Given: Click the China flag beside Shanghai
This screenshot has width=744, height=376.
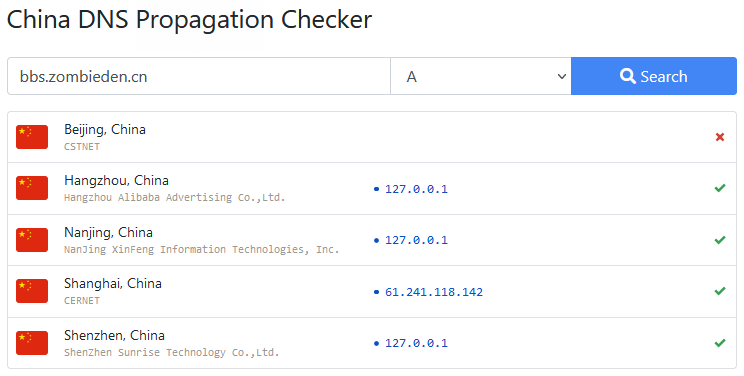Looking at the screenshot, I should click(x=32, y=291).
